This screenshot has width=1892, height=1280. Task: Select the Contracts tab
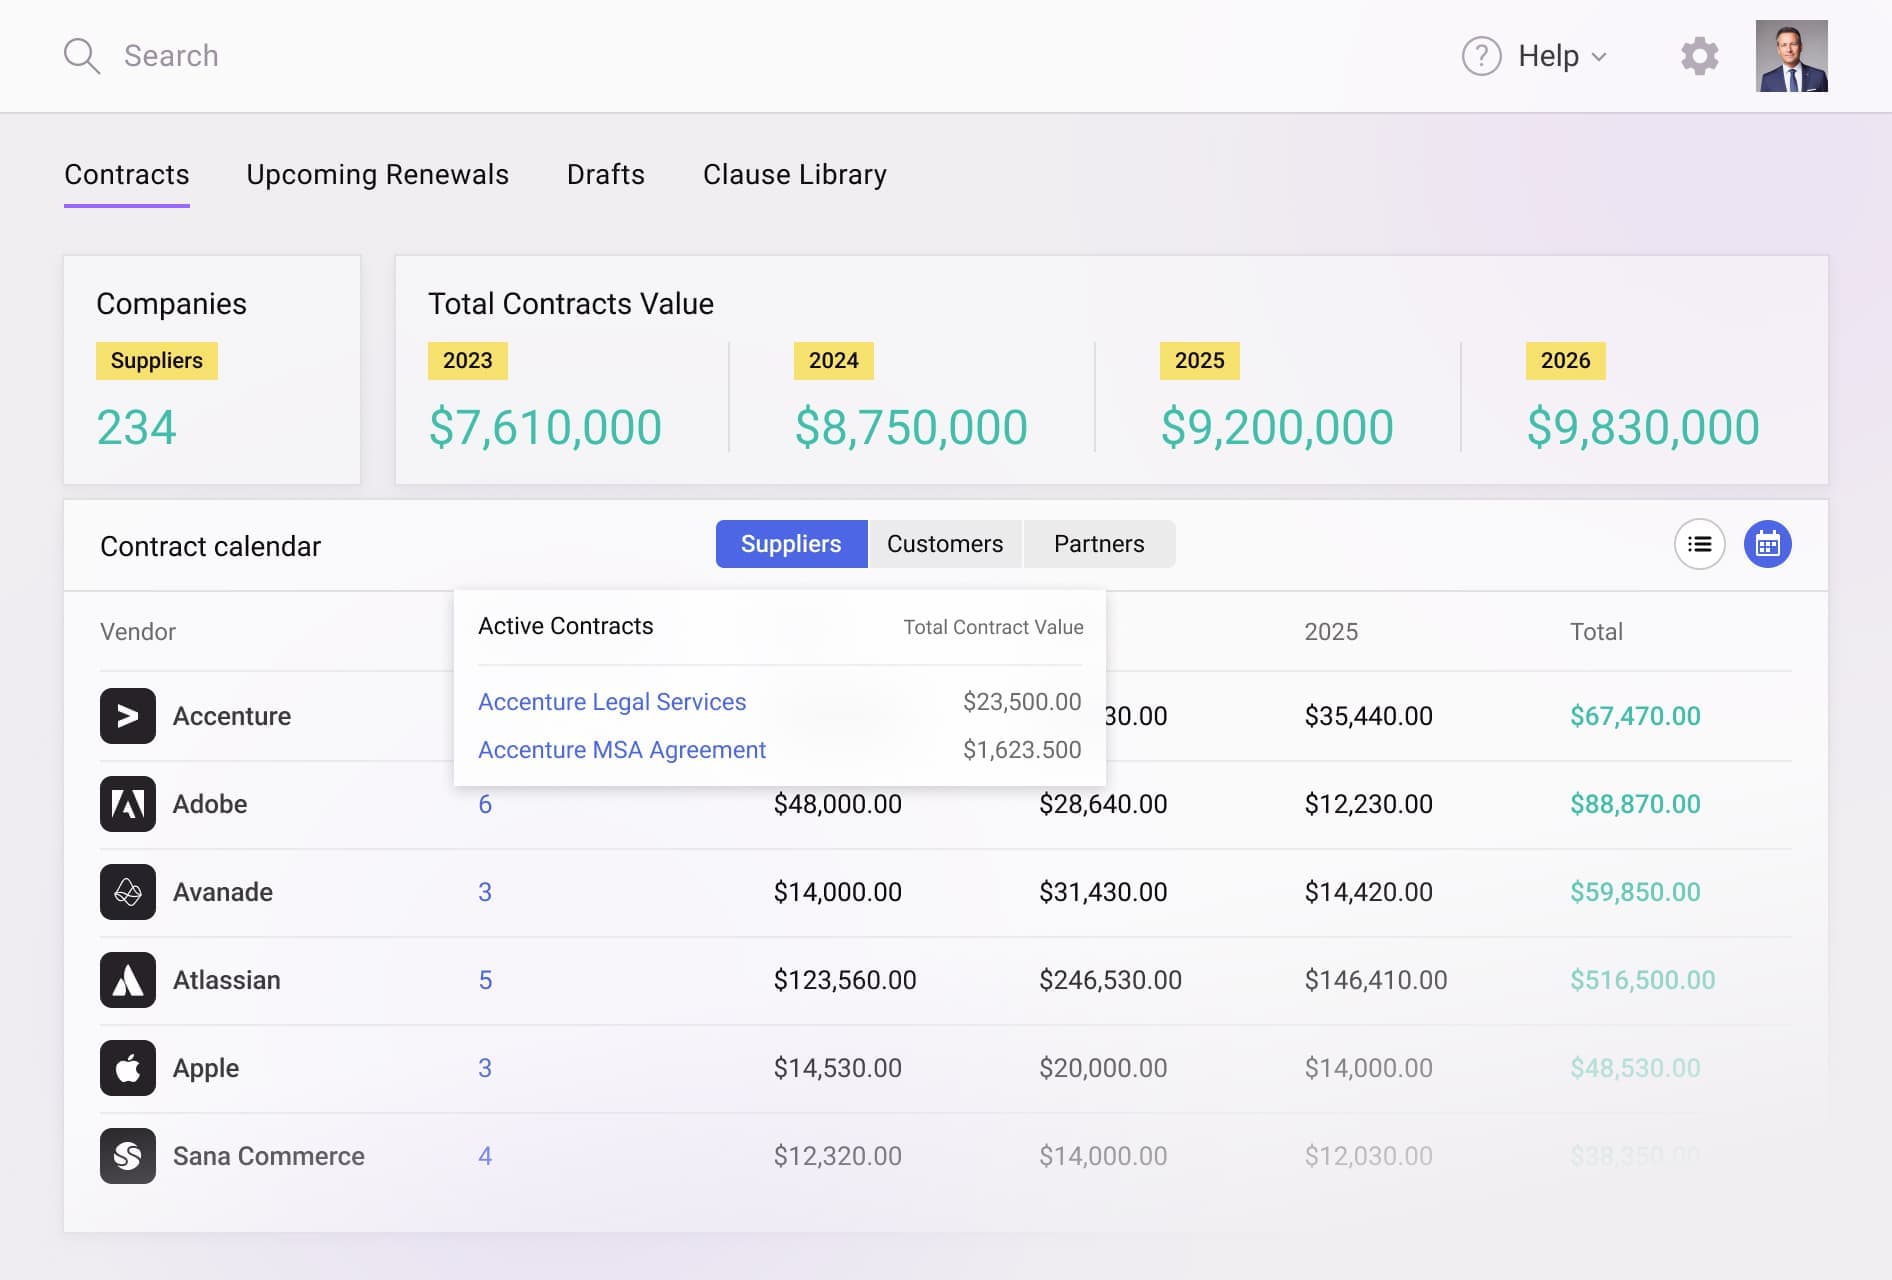click(x=127, y=175)
